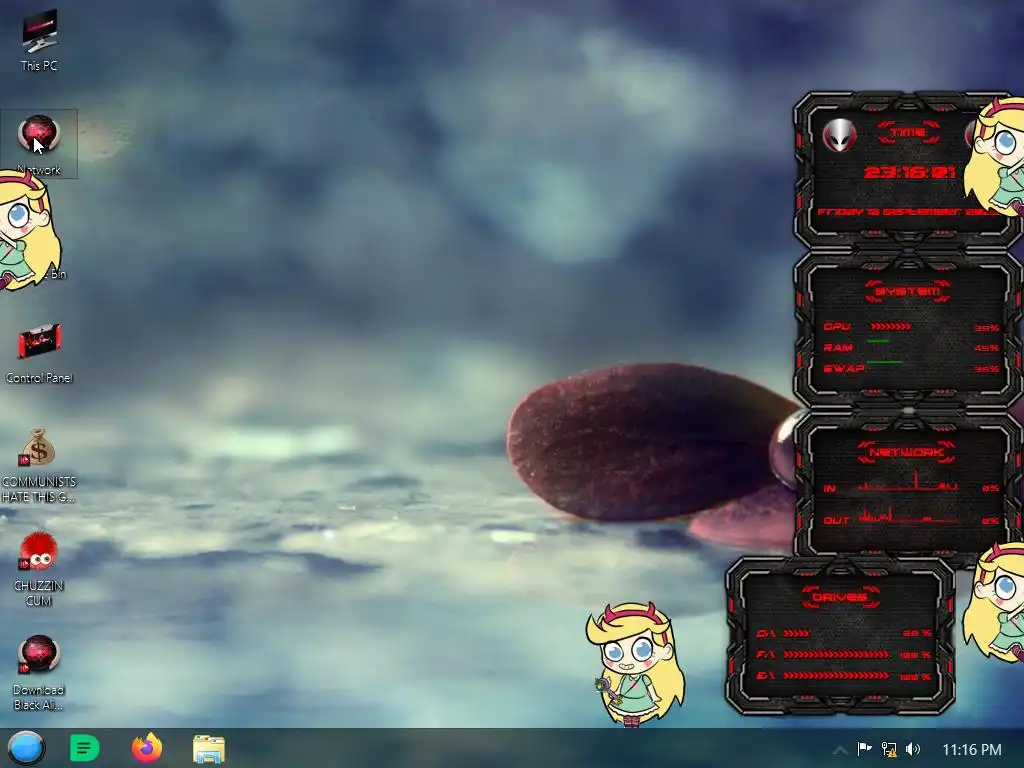This screenshot has height=768, width=1024.
Task: Open the Control Panel desktop icon
Action: pos(39,353)
